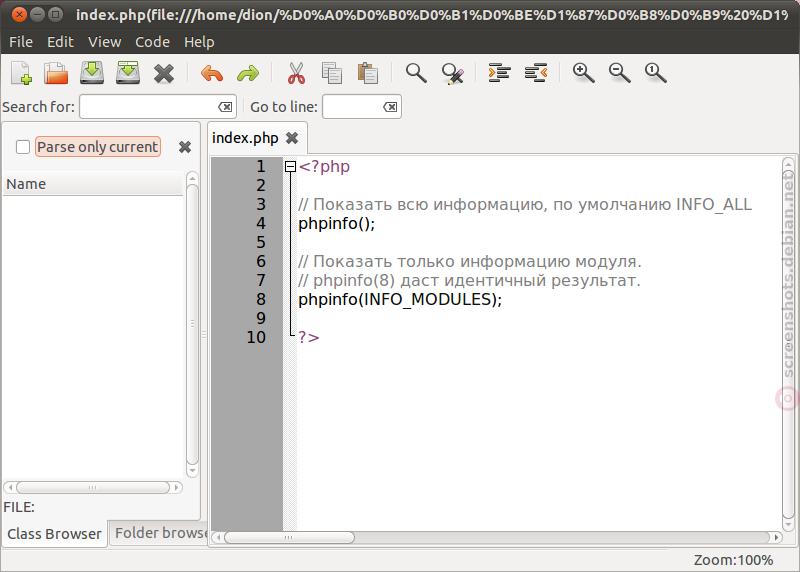The height and width of the screenshot is (572, 800).
Task: Collapse the PHP code fold on line 1
Action: point(290,166)
